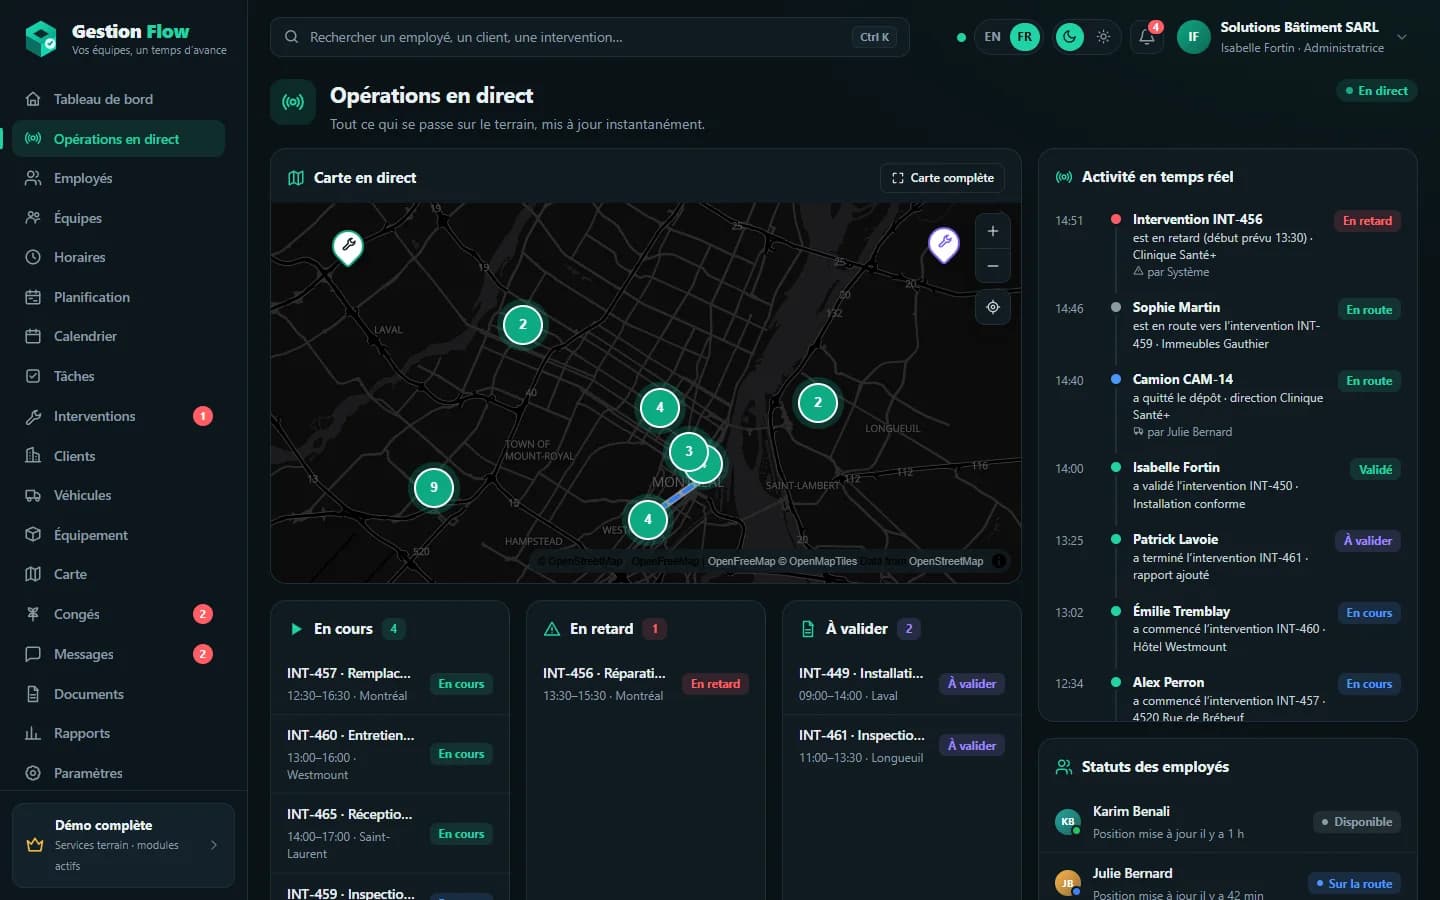Expand the Démo complète card chevron
Image resolution: width=1440 pixels, height=900 pixels.
point(214,845)
